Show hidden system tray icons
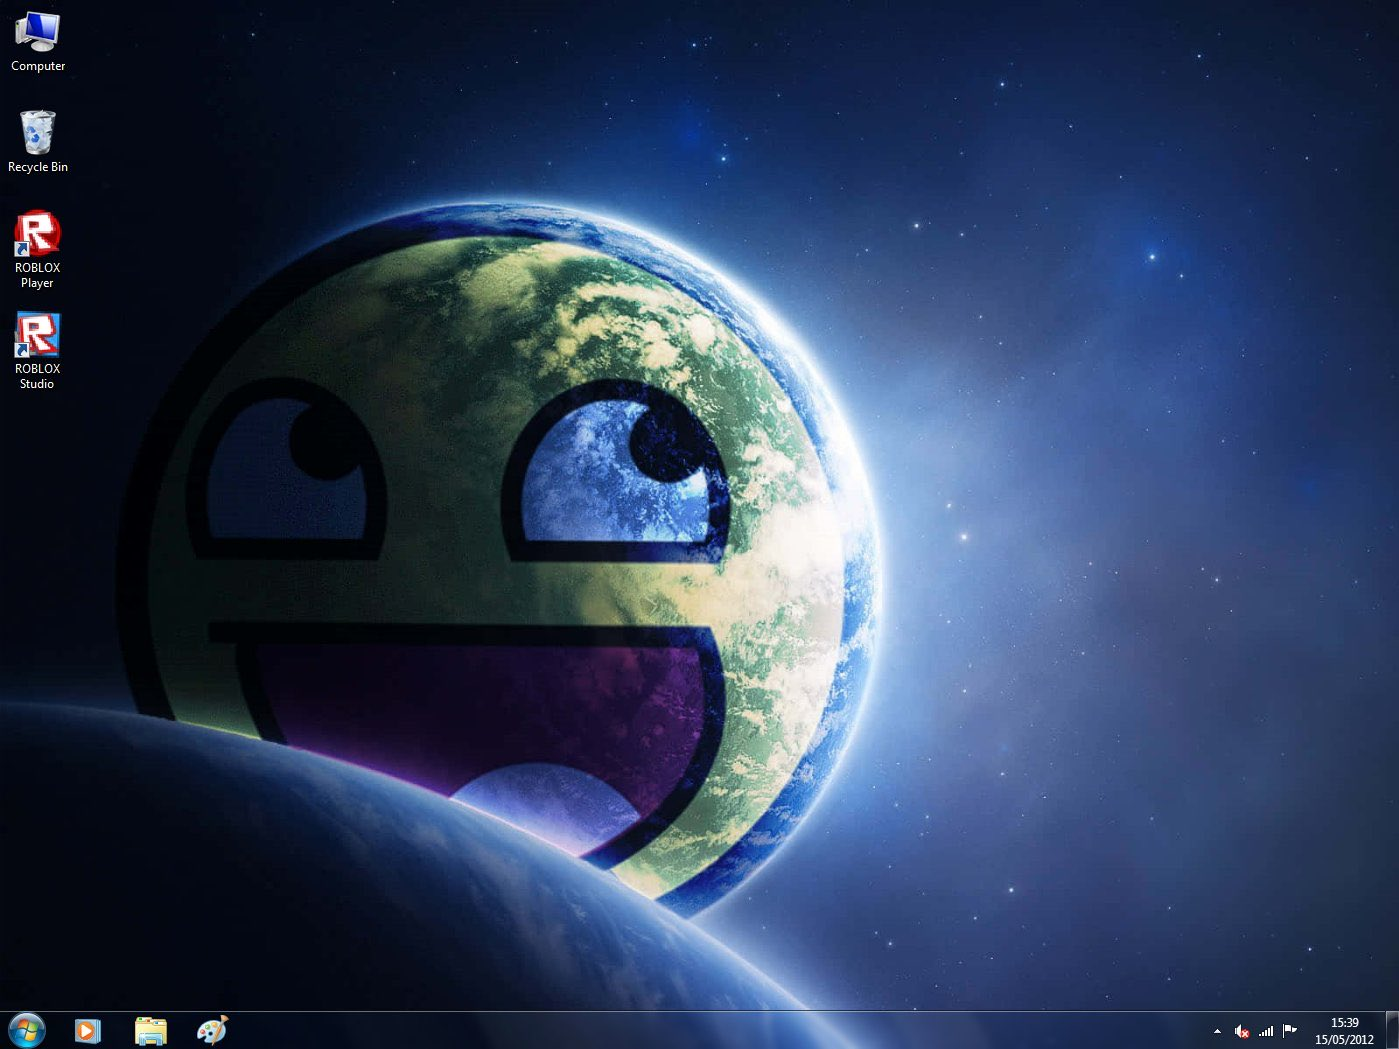The image size is (1399, 1049). point(1217,1031)
